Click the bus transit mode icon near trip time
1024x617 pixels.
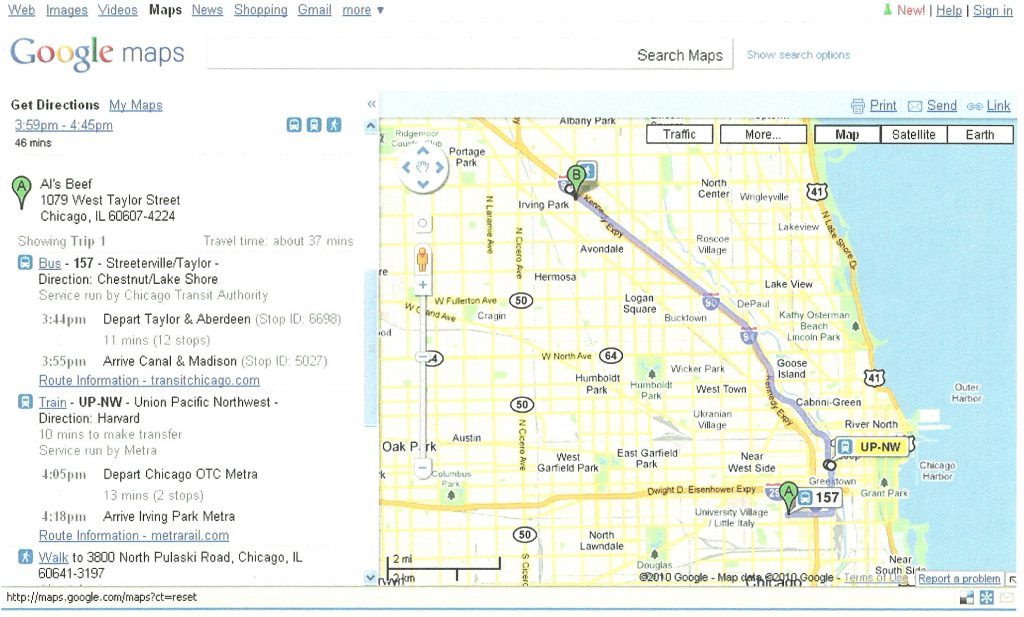(294, 125)
